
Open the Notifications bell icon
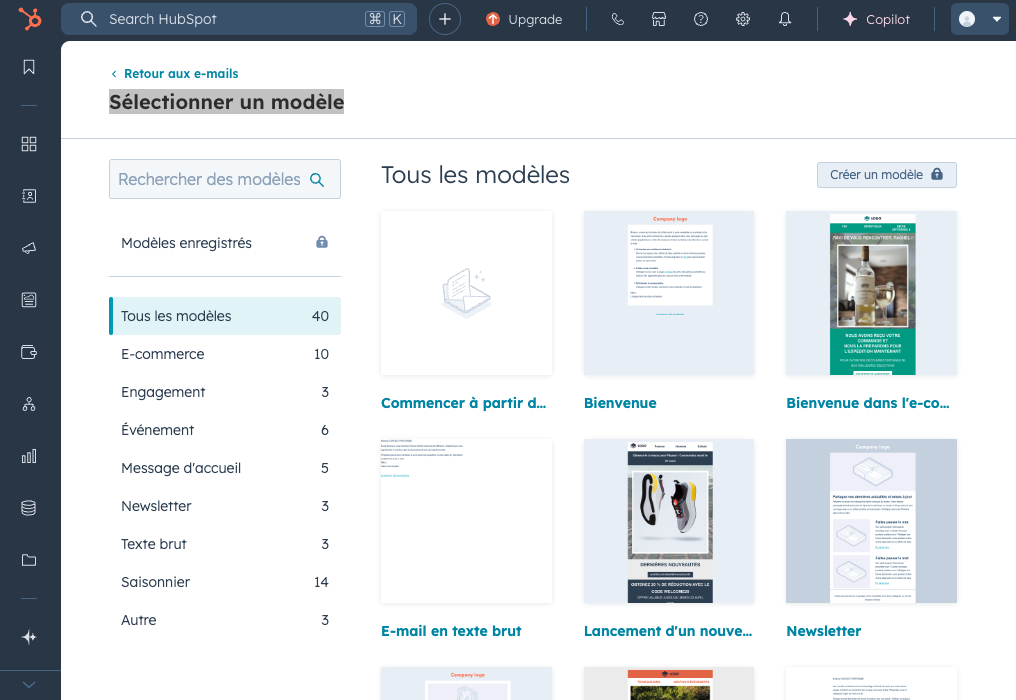click(785, 19)
